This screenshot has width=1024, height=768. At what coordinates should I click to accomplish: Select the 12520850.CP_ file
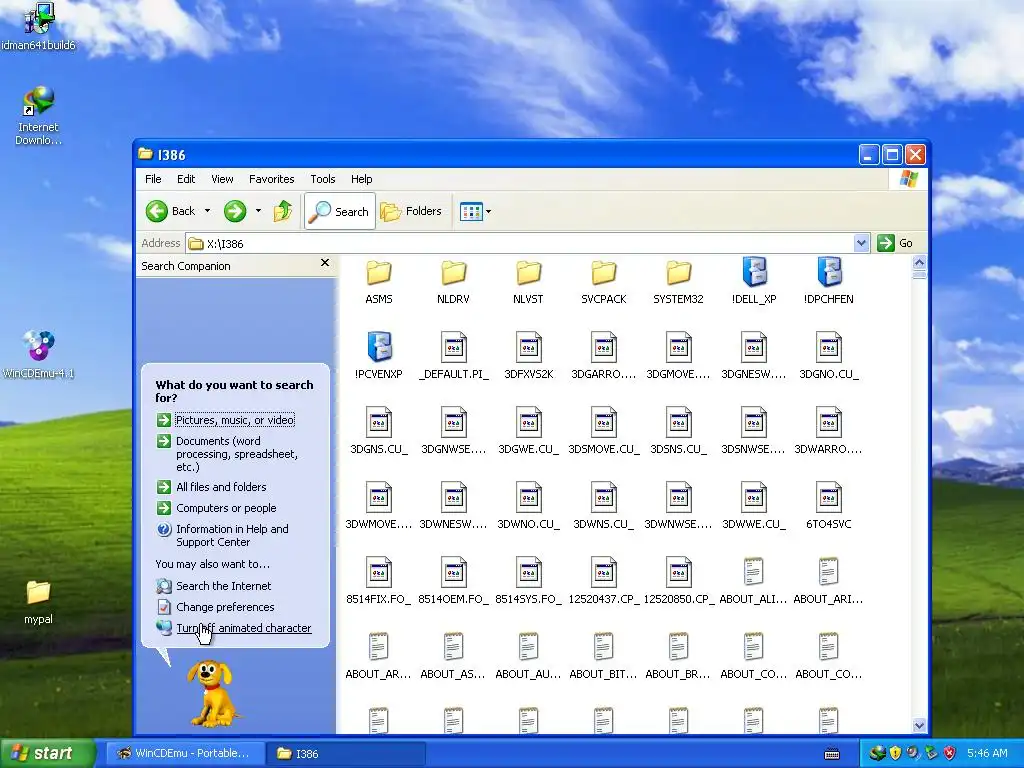679,579
